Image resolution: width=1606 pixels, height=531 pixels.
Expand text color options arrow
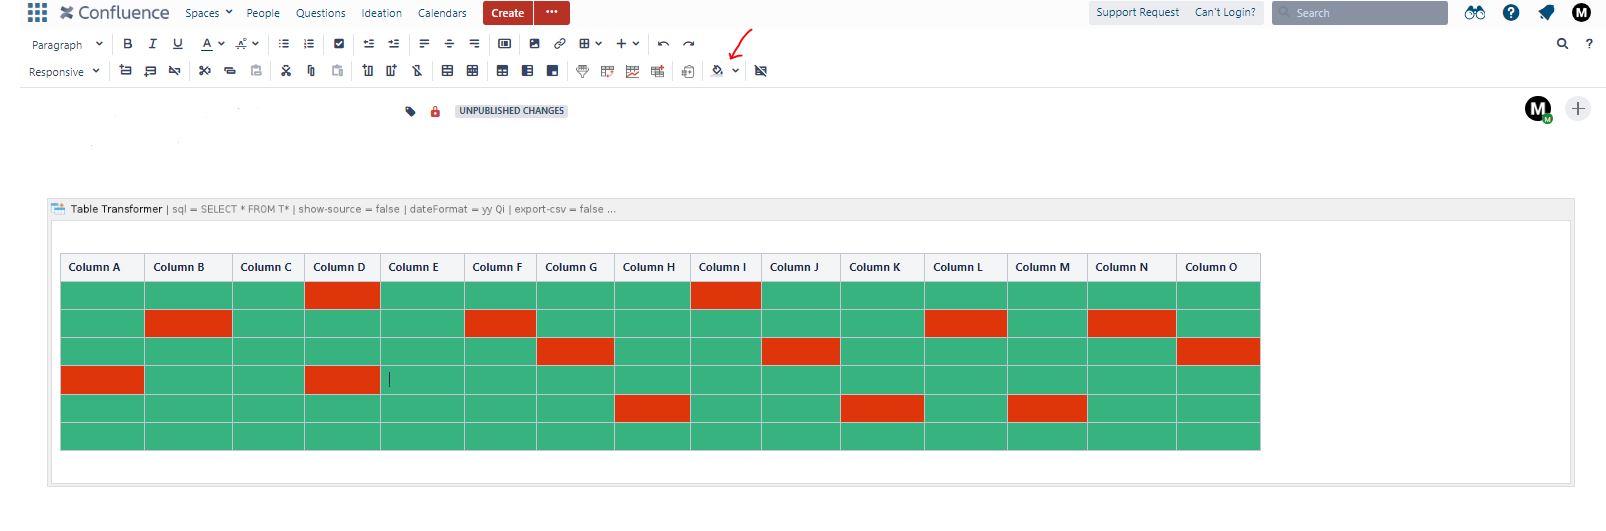click(221, 44)
